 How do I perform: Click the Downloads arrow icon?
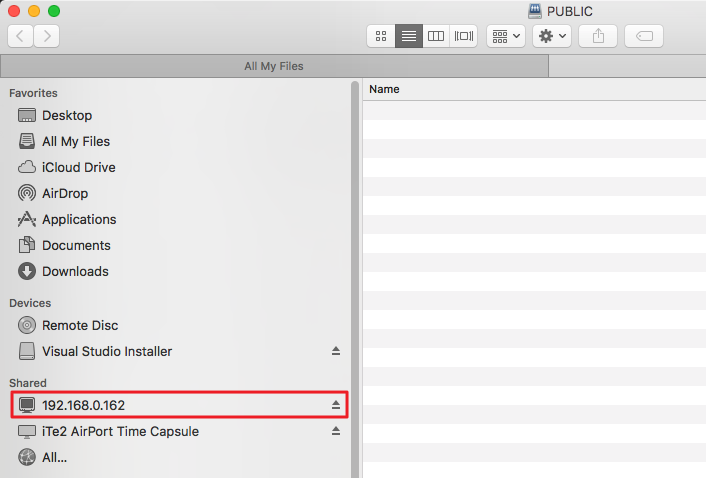[27, 271]
